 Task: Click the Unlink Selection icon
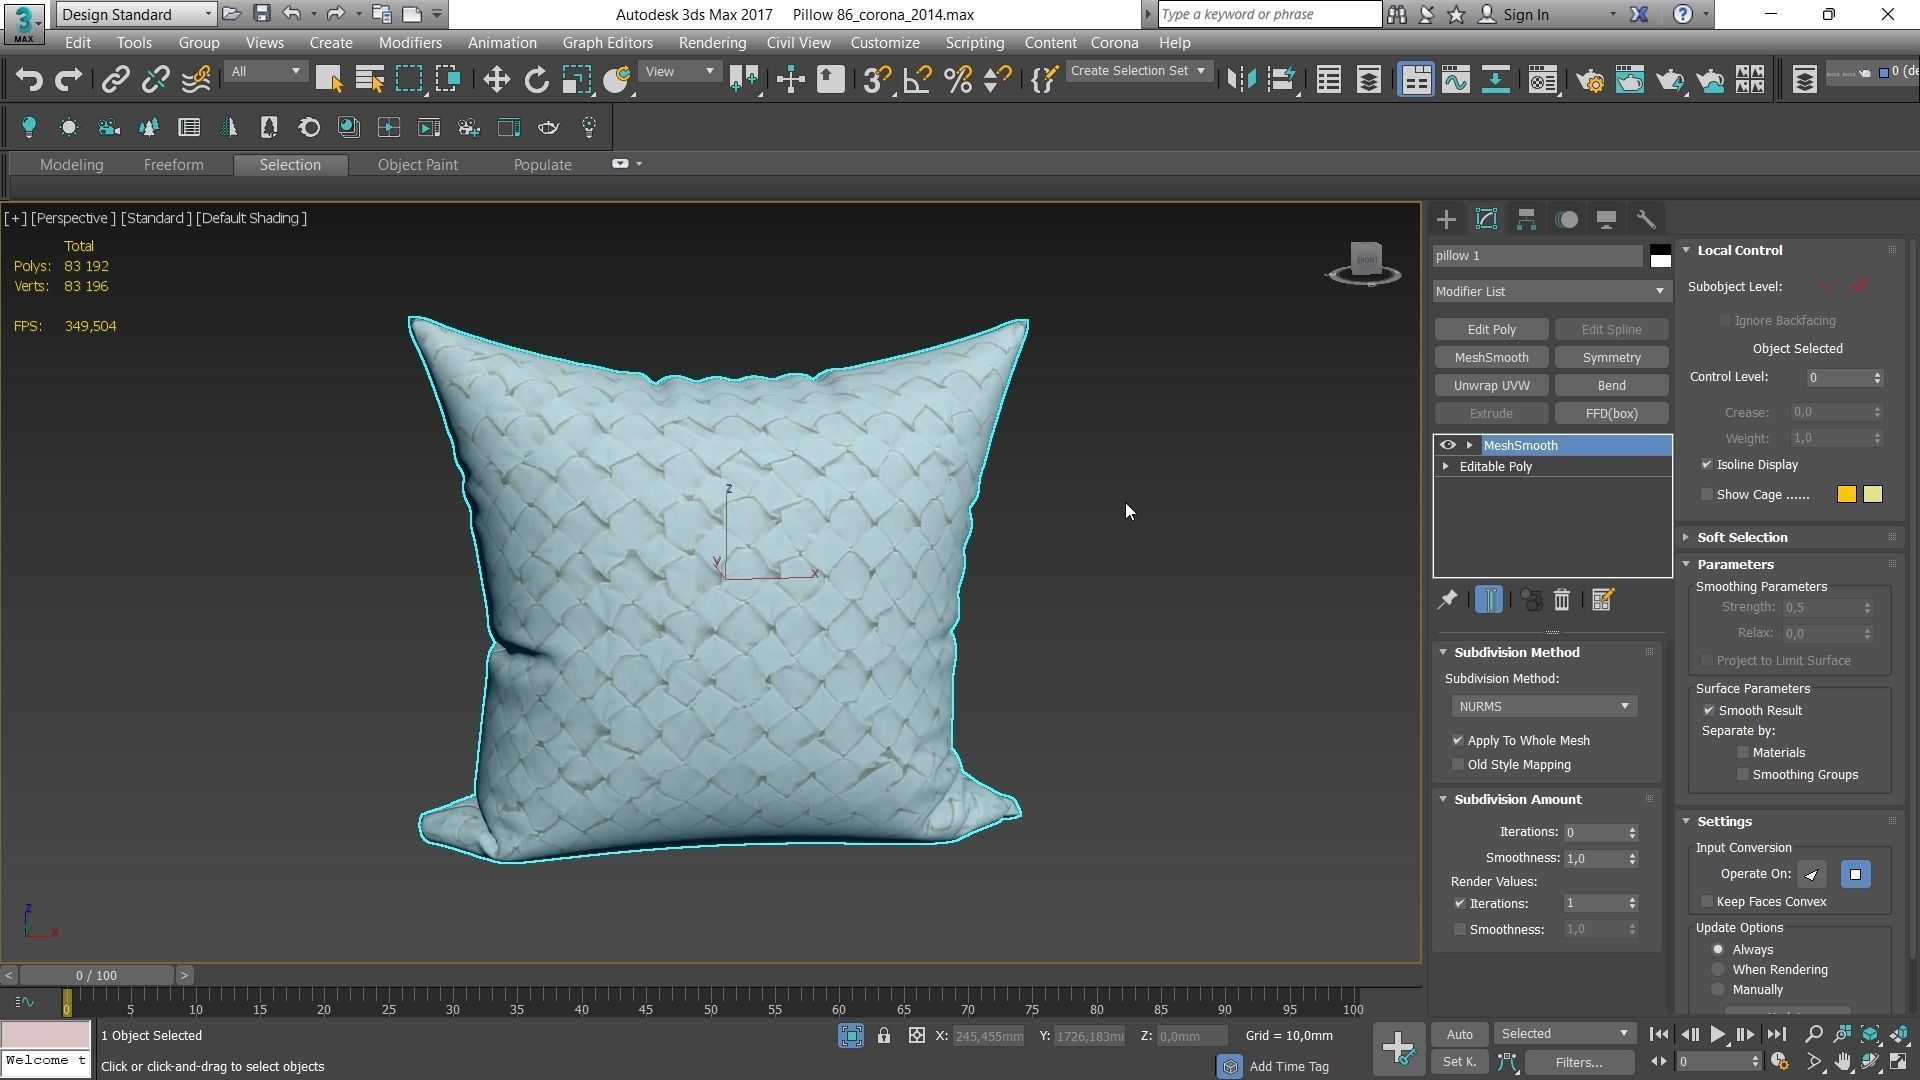pos(155,80)
